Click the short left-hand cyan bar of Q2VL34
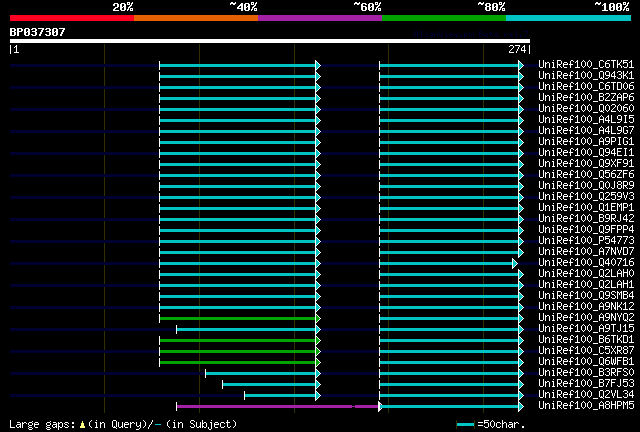The height and width of the screenshot is (432, 640). [280, 396]
